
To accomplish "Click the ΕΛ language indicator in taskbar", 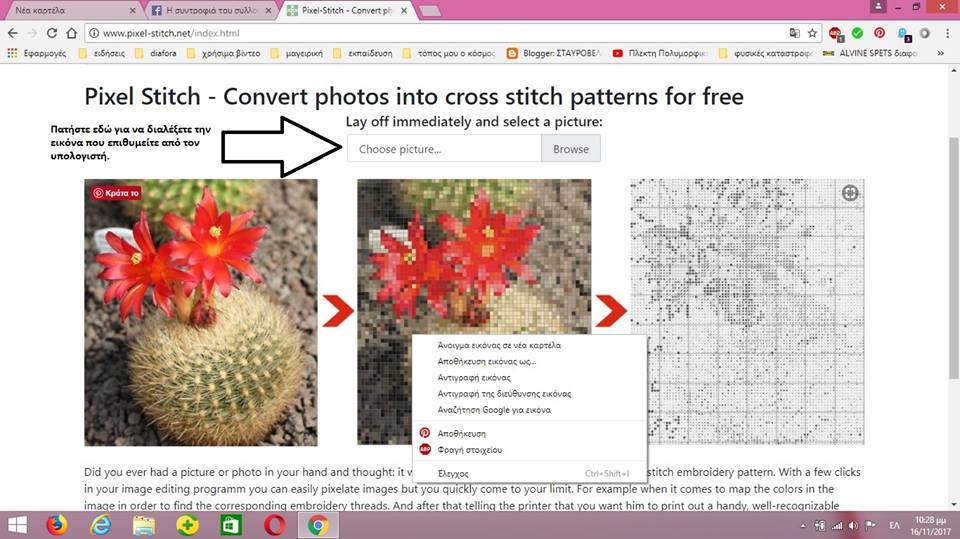I will tap(894, 526).
